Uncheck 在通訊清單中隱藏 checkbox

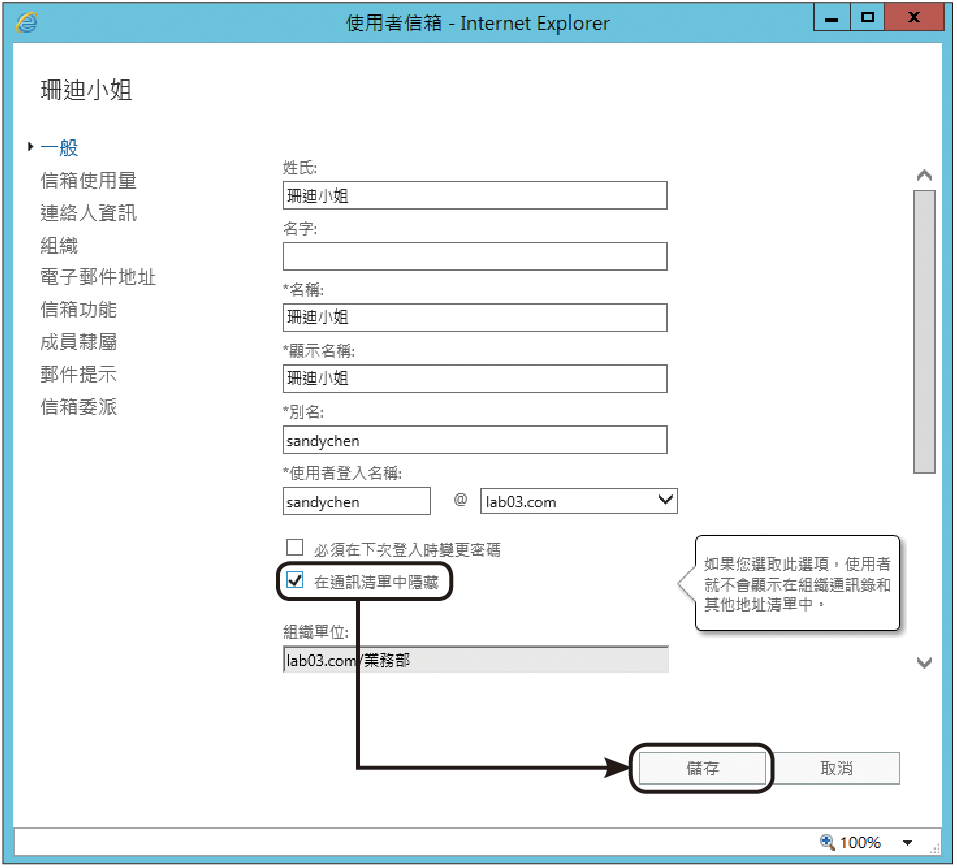click(295, 580)
